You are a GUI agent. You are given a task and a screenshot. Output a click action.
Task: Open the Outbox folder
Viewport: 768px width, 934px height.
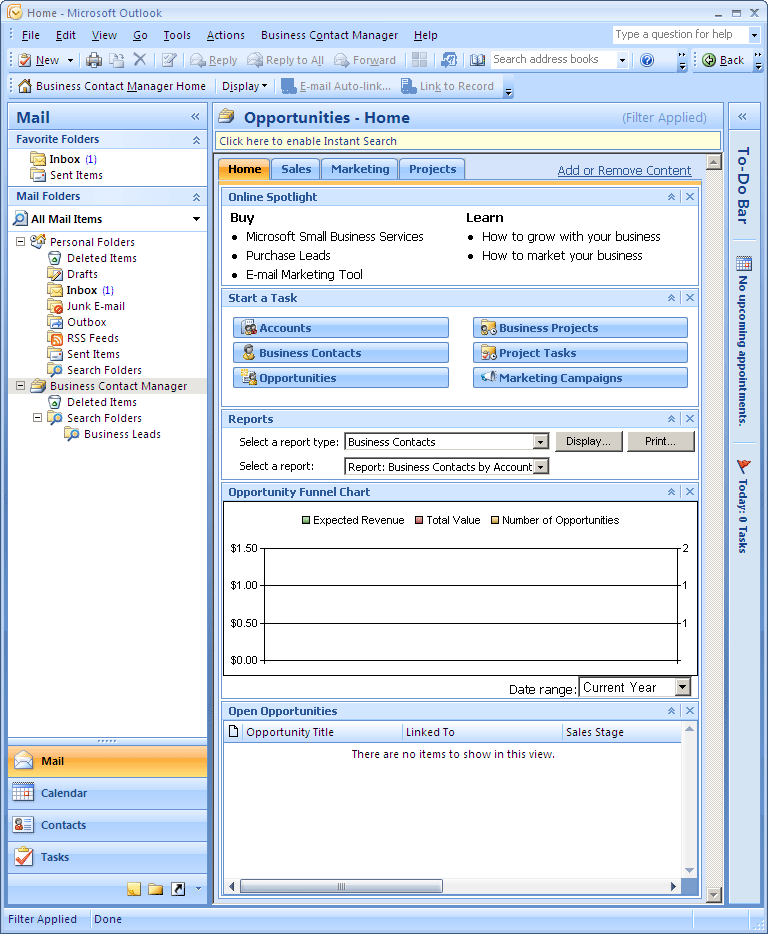(x=86, y=322)
